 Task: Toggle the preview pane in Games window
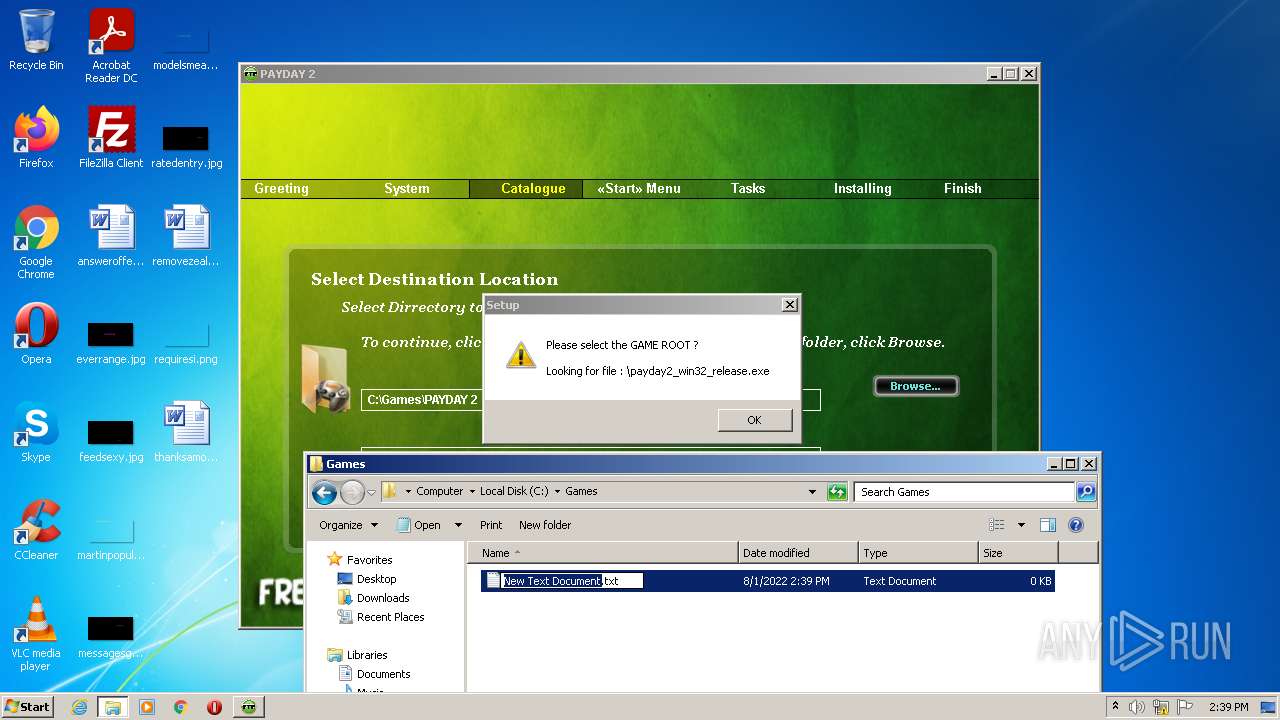click(x=1047, y=525)
